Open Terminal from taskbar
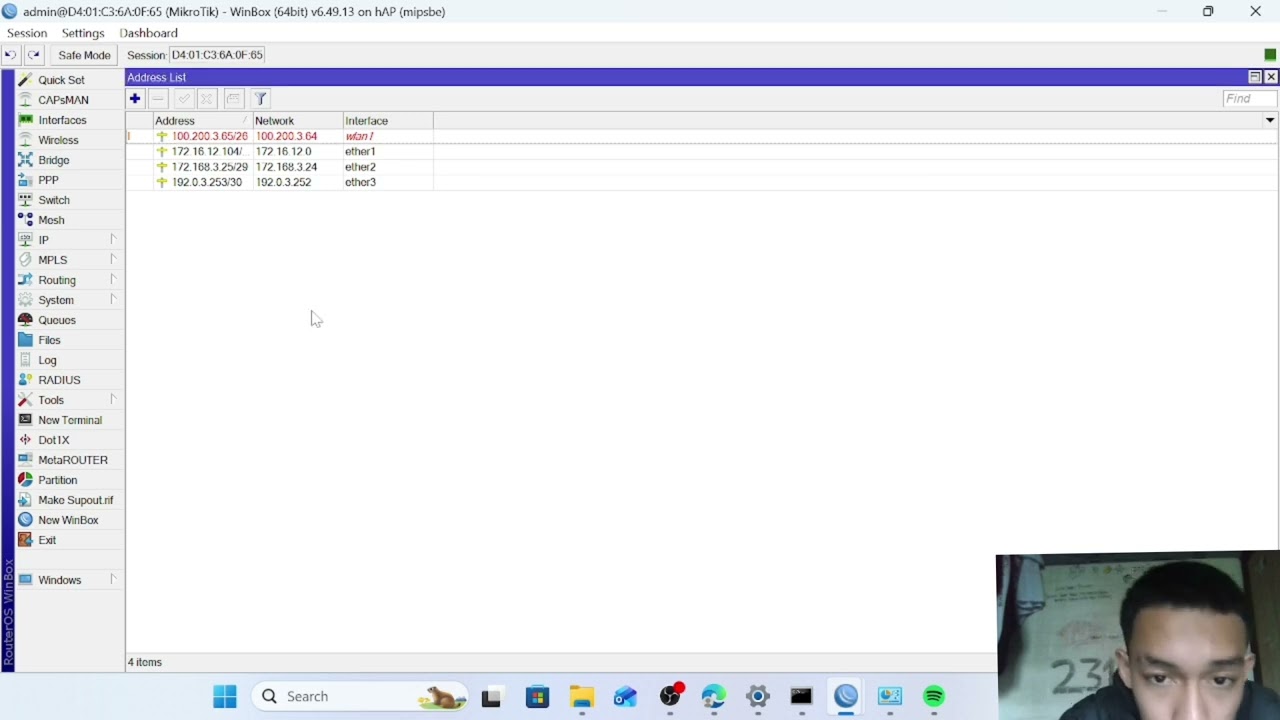Viewport: 1280px width, 720px height. (801, 696)
